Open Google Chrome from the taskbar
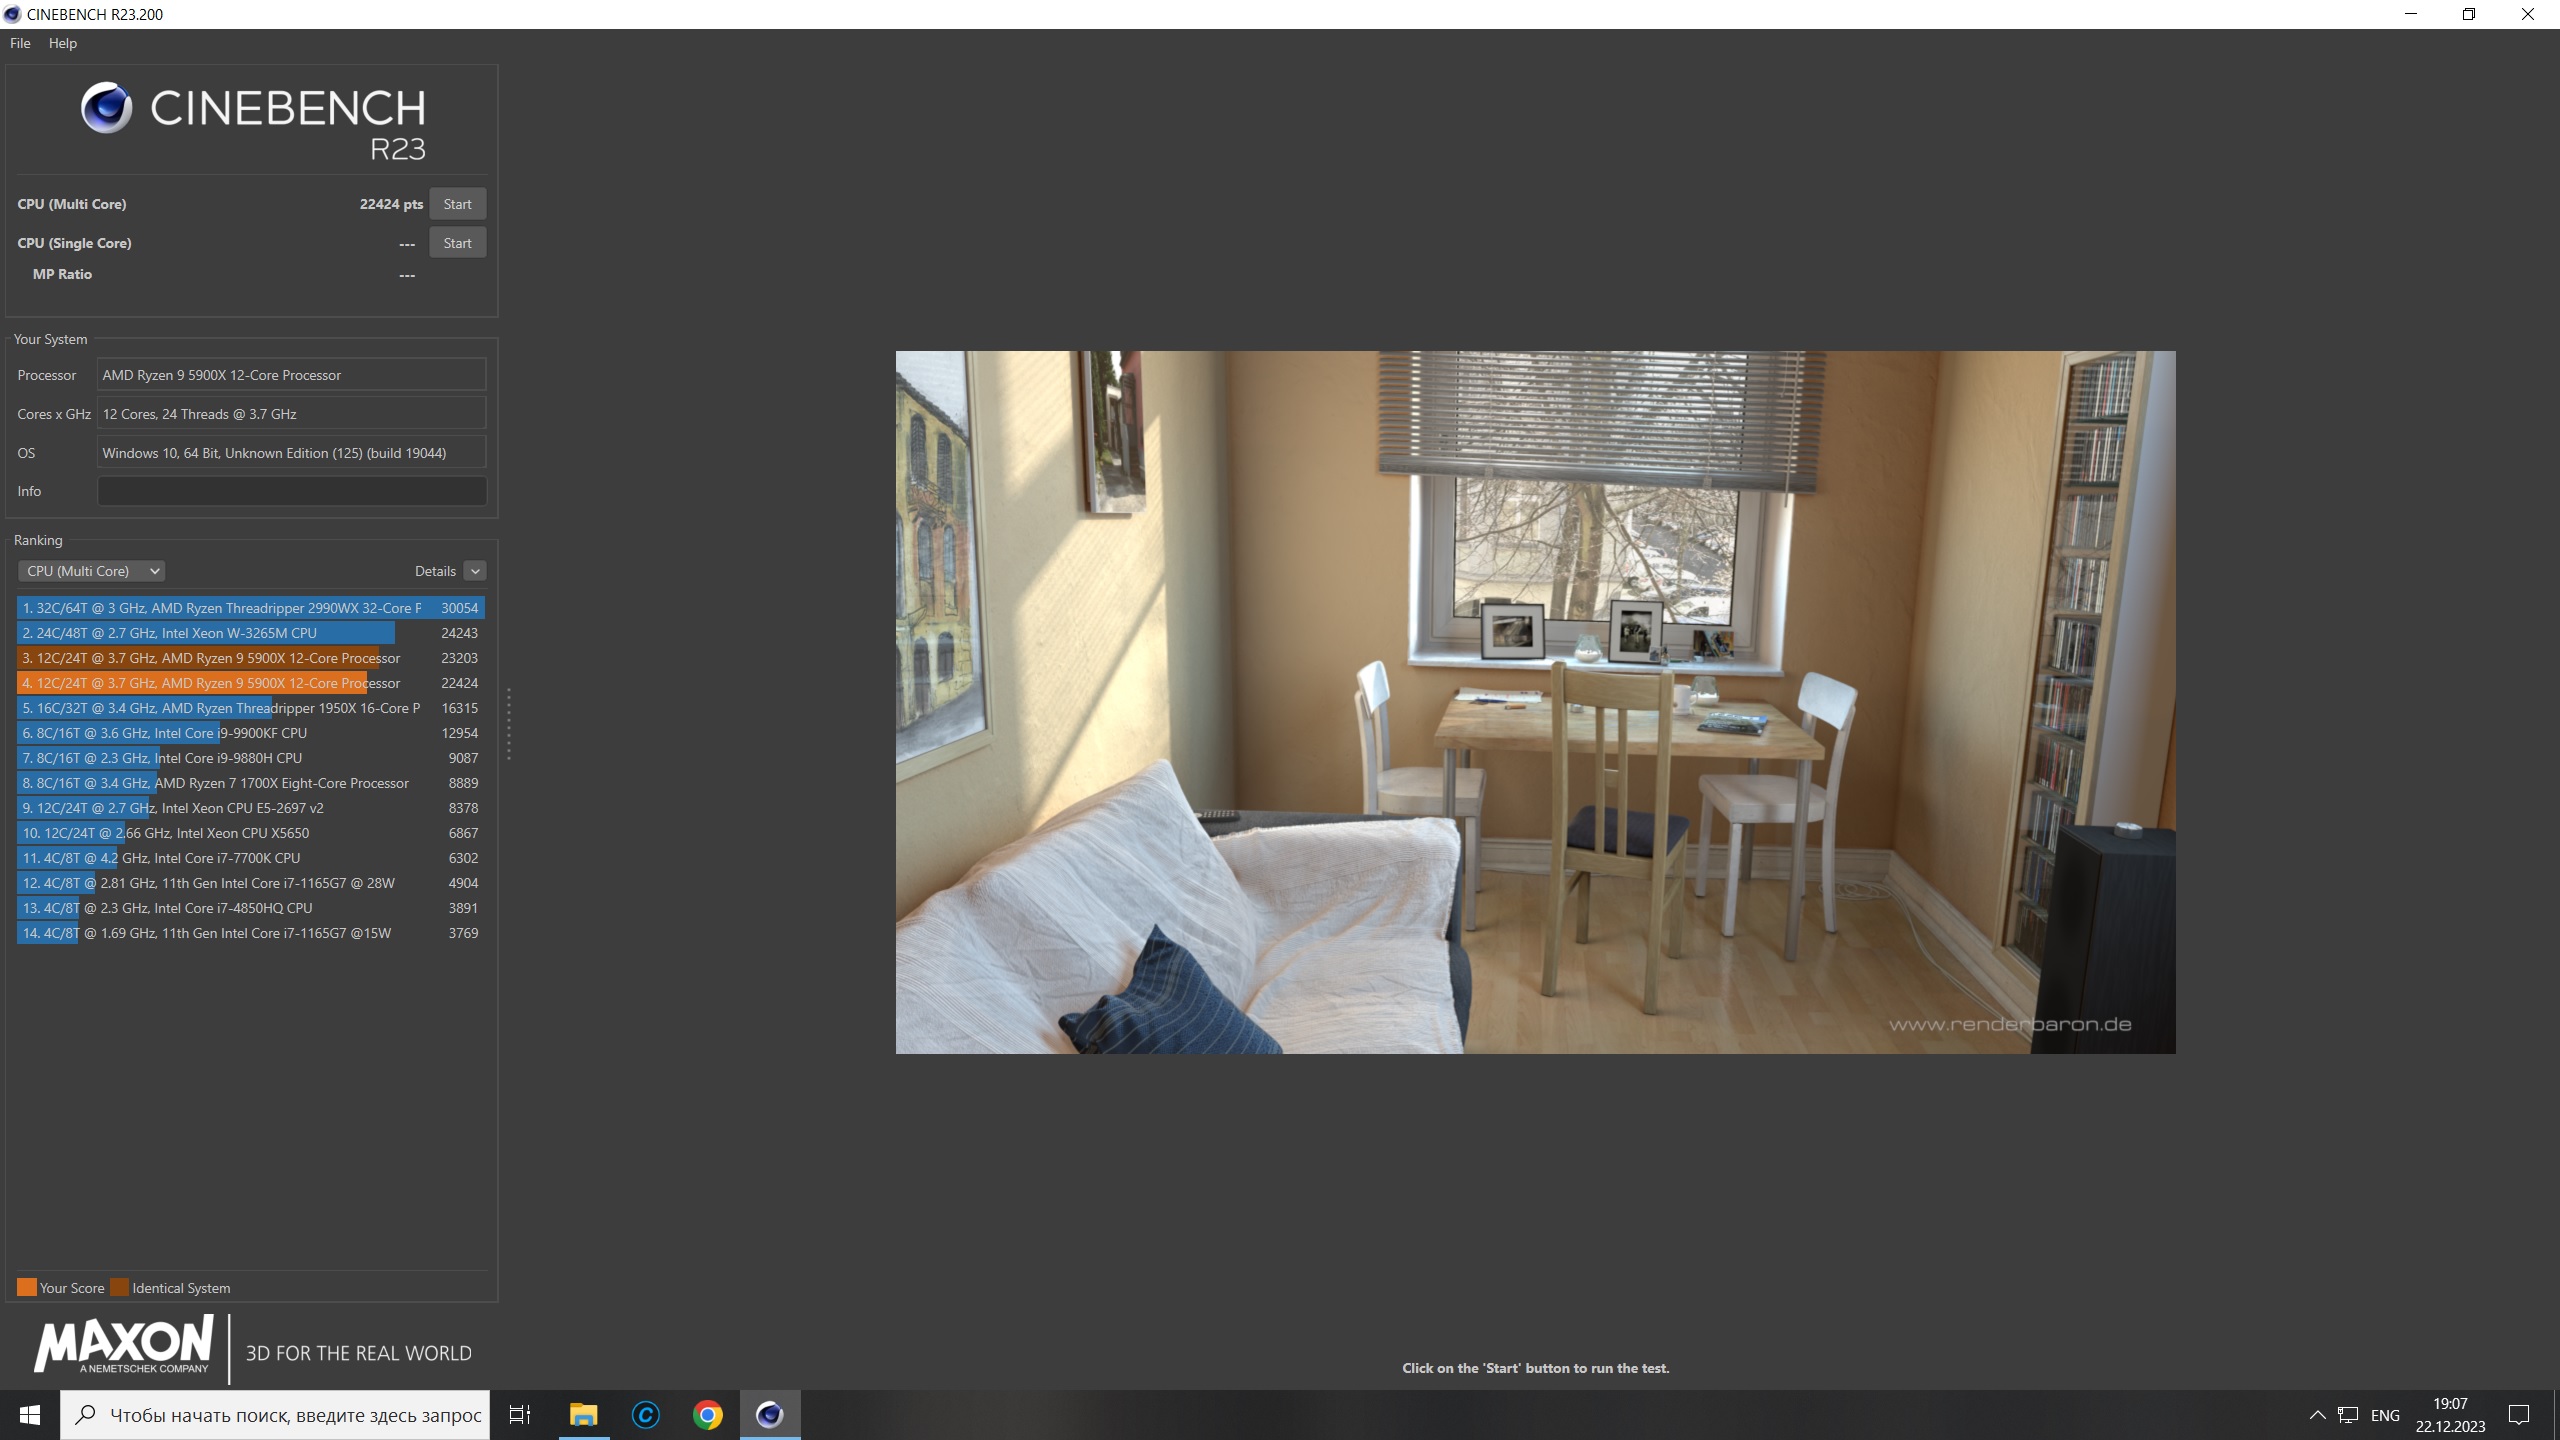This screenshot has width=2560, height=1440. (707, 1414)
